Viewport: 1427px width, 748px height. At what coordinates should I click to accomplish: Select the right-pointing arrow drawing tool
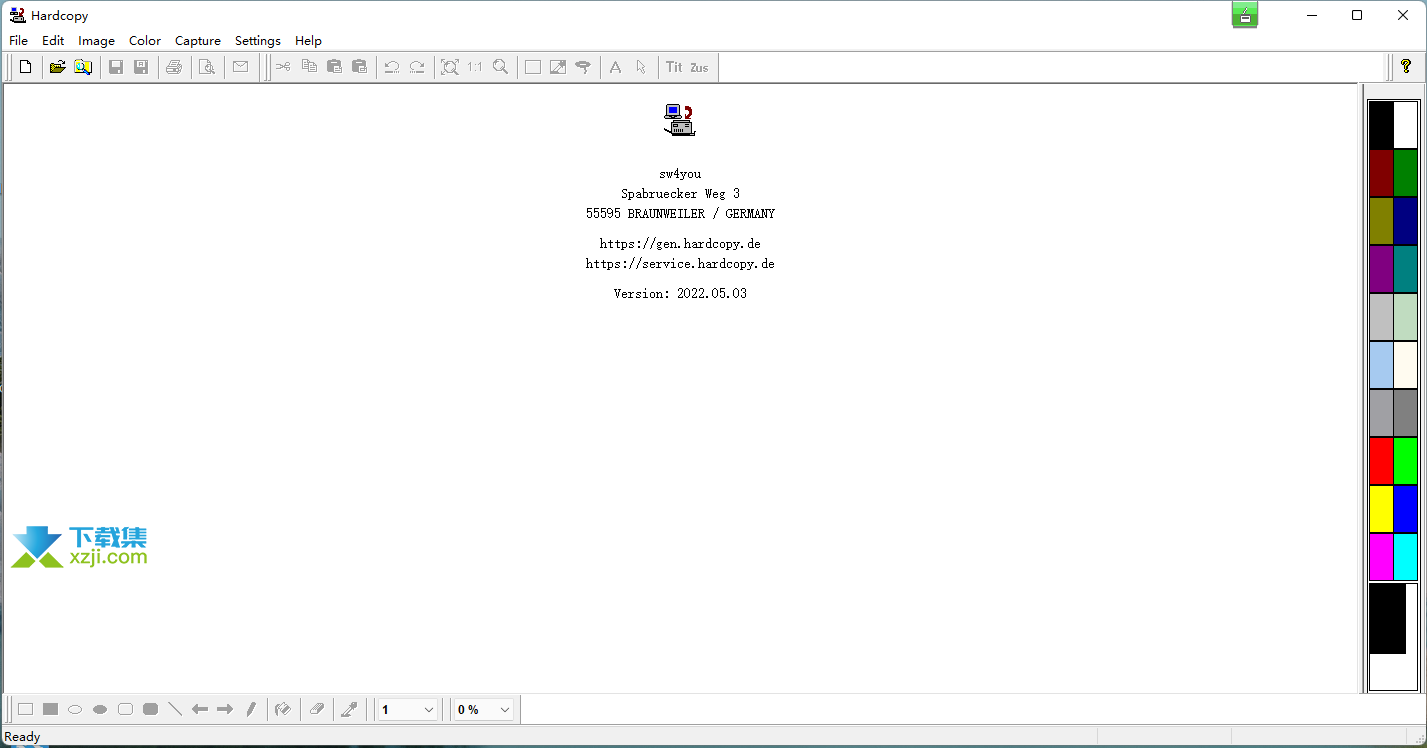225,709
